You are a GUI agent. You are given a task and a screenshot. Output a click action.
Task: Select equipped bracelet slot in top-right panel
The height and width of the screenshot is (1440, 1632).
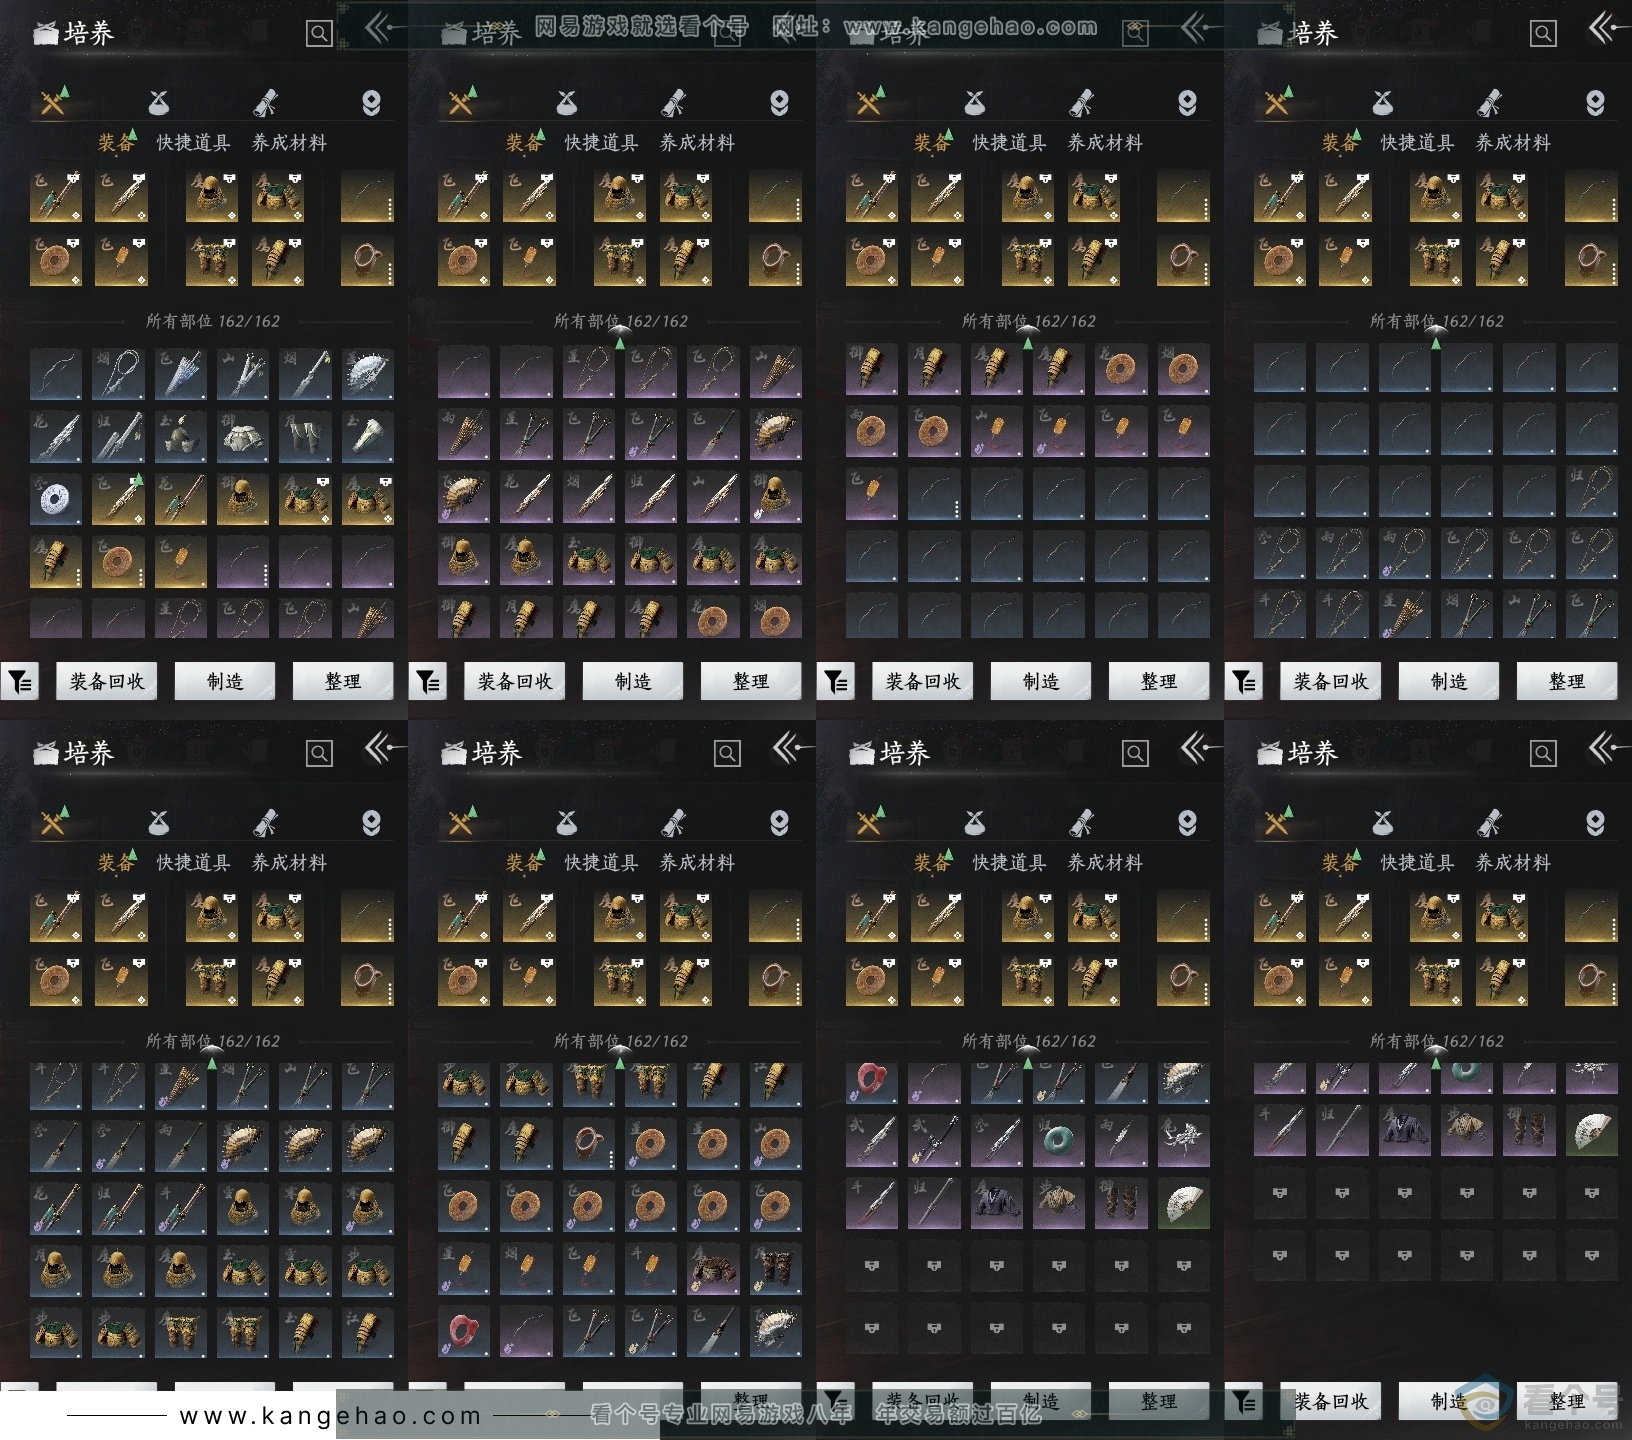pyautogui.click(x=1591, y=260)
